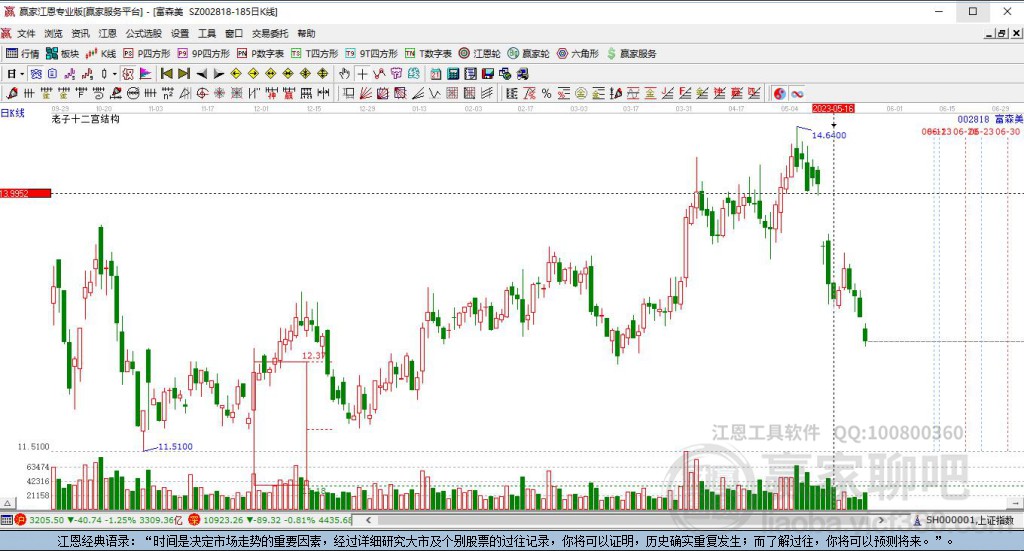Viewport: 1024px width, 551px height.
Task: Open T数字表 tool
Action: click(x=428, y=54)
